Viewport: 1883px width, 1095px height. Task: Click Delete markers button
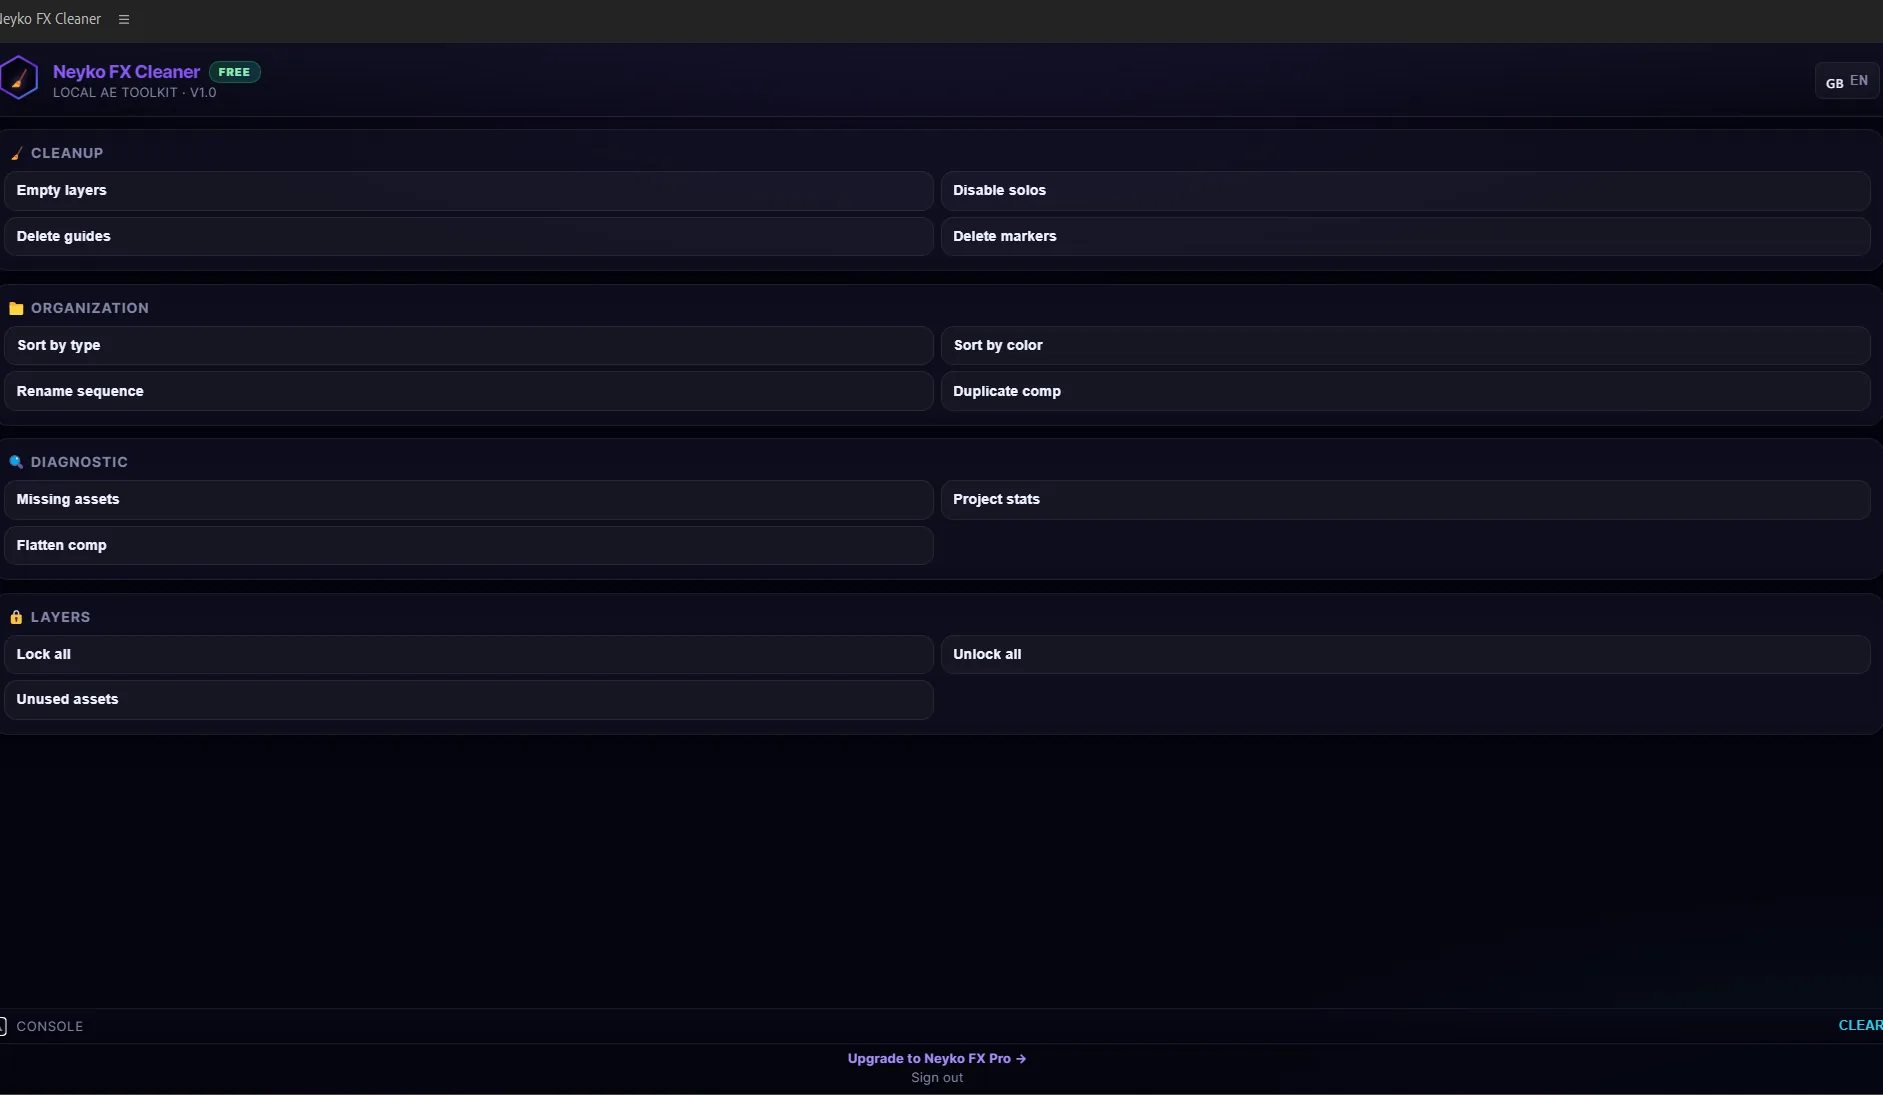point(1405,236)
